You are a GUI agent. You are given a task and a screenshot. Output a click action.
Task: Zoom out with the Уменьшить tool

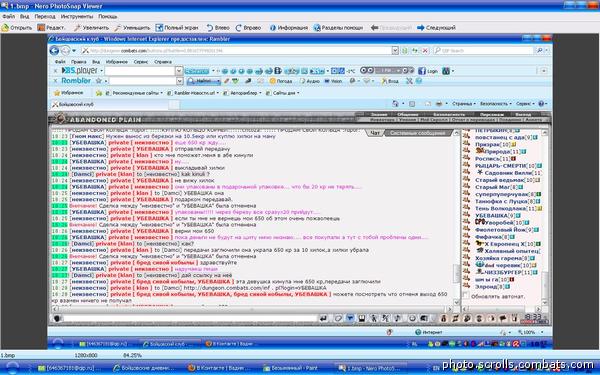pyautogui.click(x=132, y=28)
